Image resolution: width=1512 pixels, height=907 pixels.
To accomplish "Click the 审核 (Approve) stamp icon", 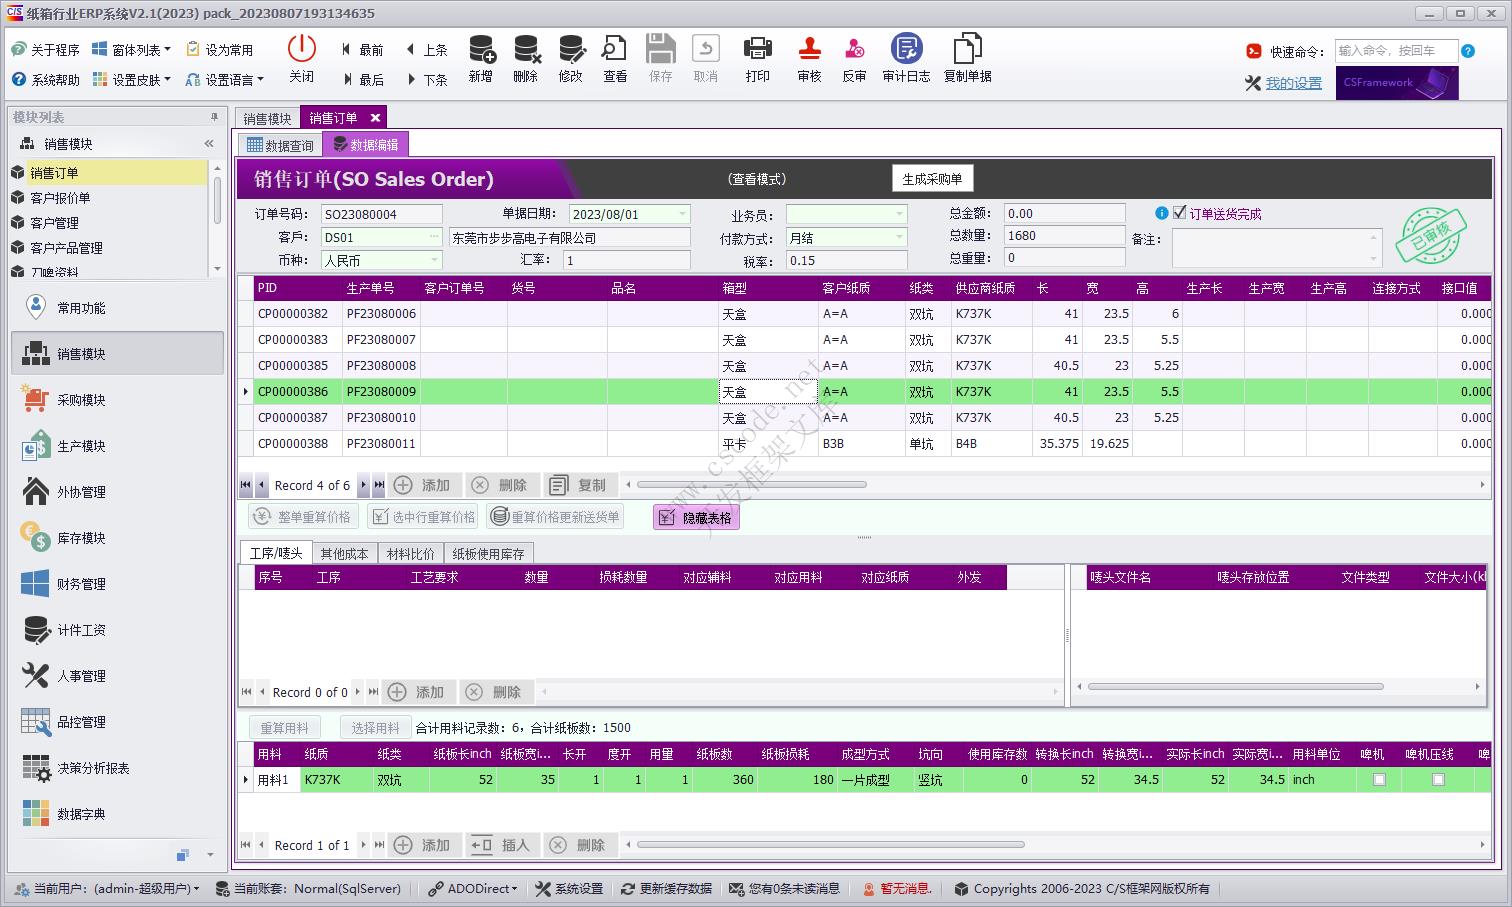I will (x=809, y=49).
